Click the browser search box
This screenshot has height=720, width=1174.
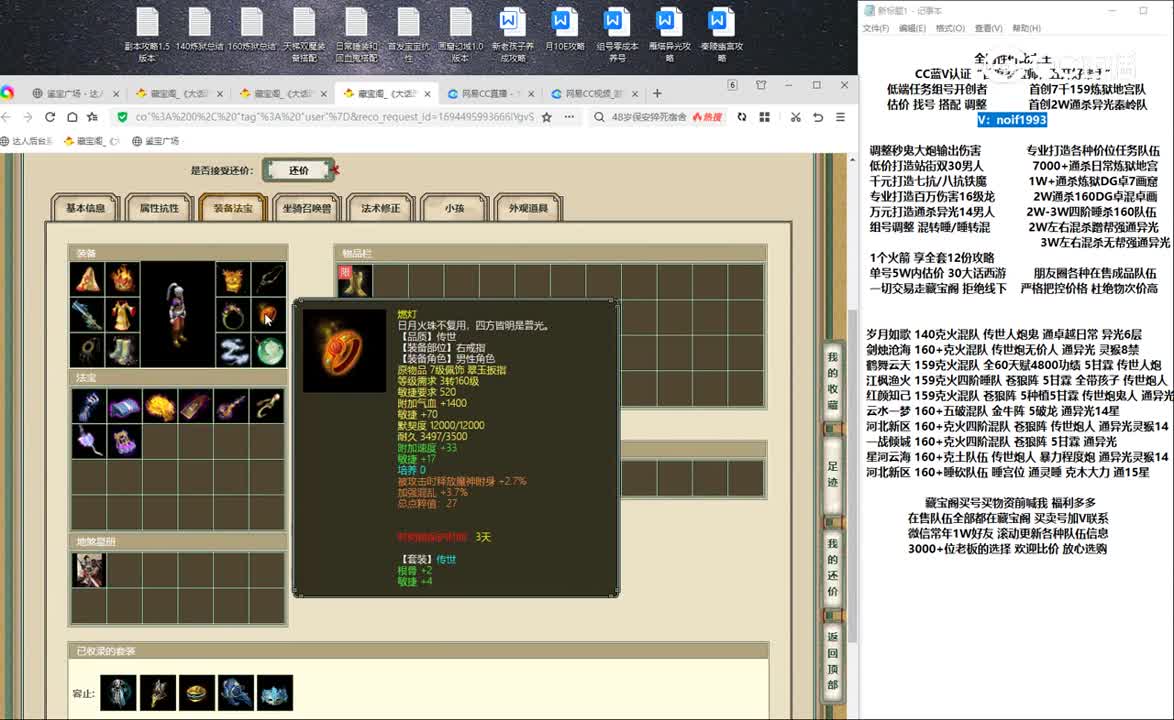(x=648, y=117)
